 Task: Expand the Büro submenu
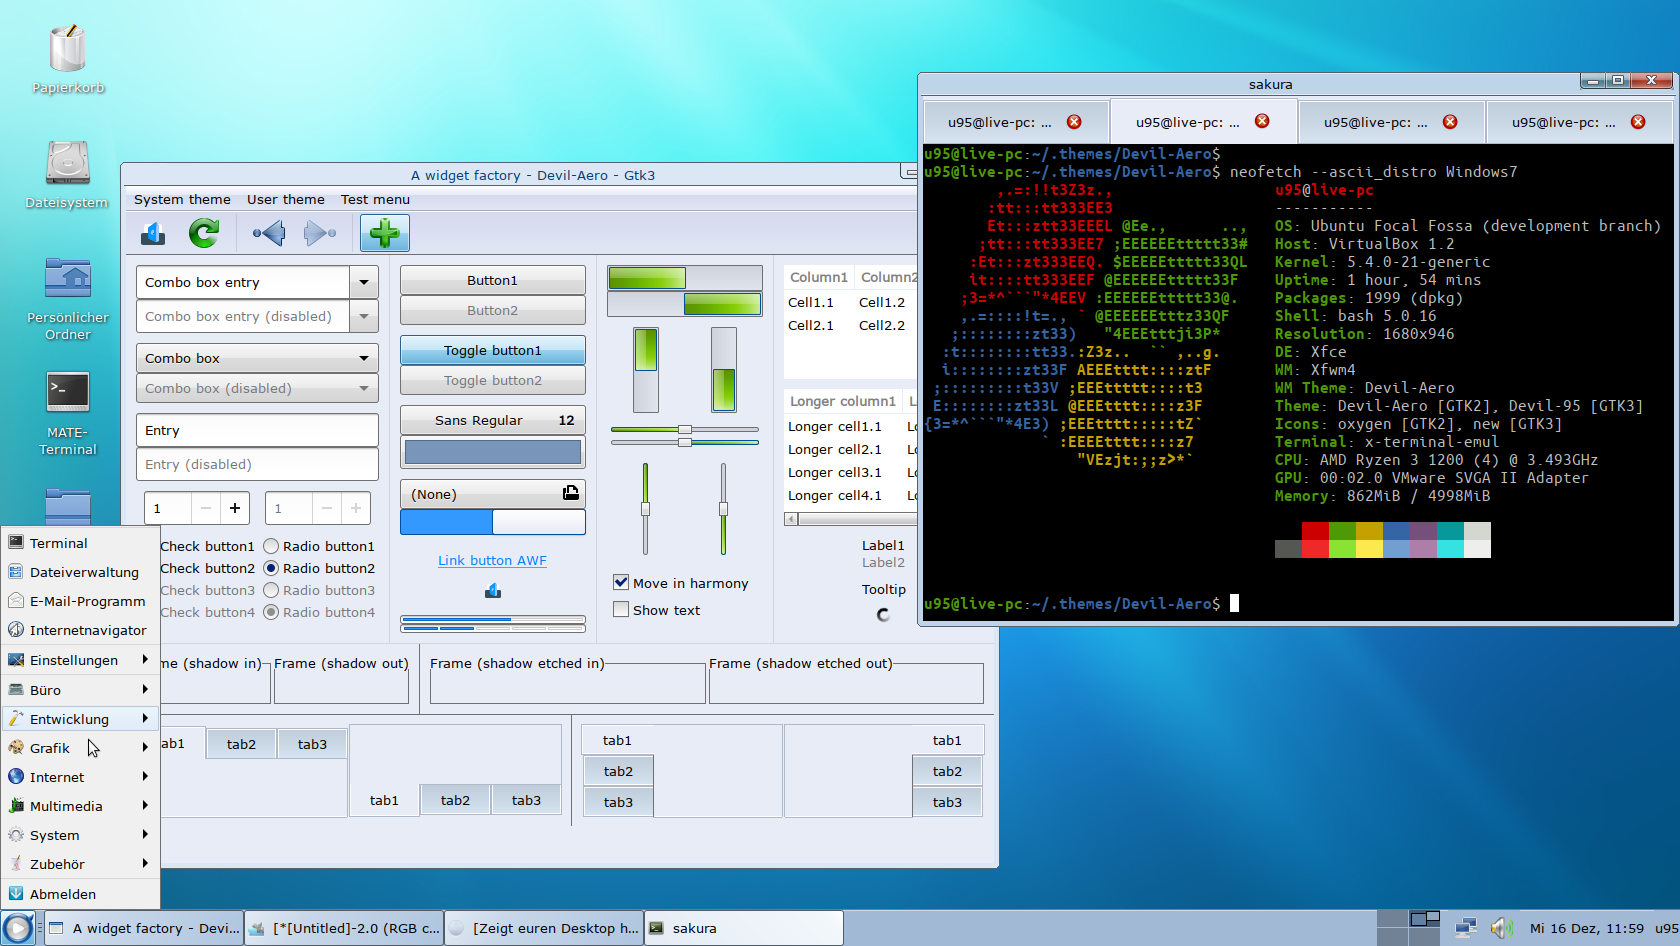[x=80, y=690]
